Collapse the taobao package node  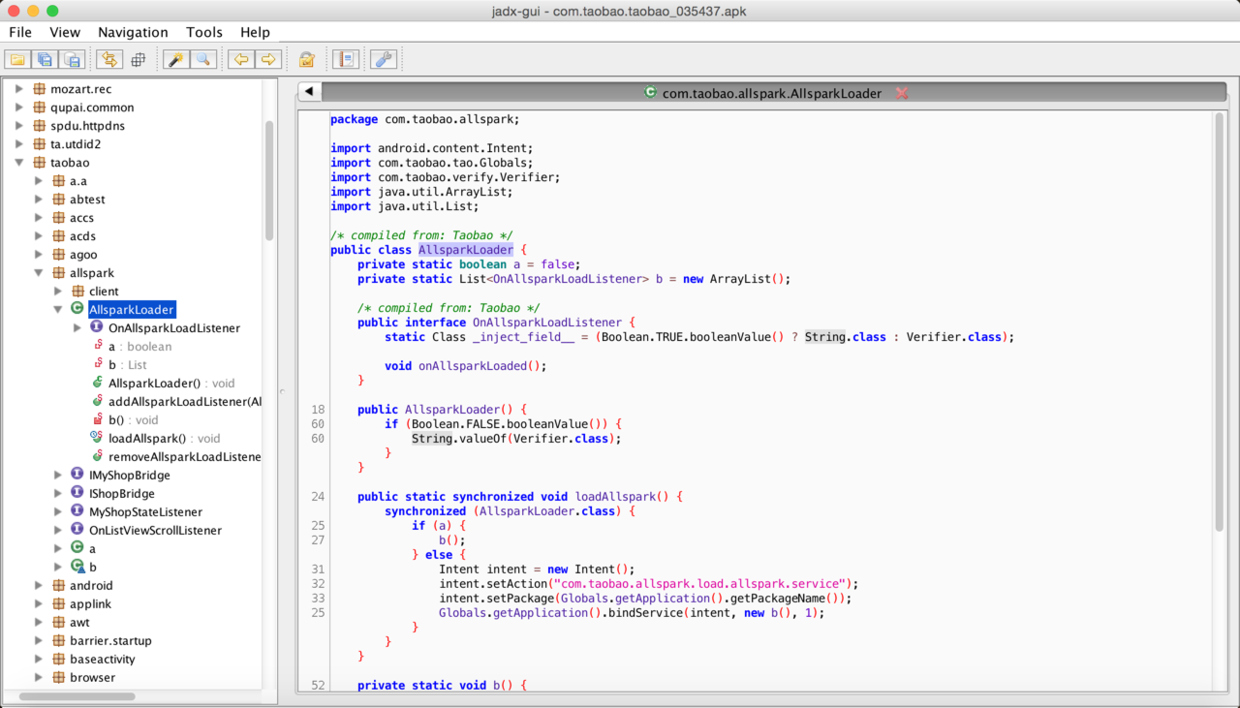point(19,162)
